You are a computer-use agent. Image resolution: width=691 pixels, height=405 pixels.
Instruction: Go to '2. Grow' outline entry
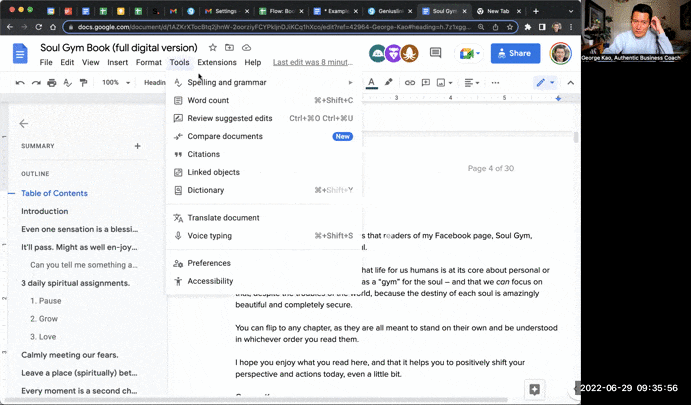(x=44, y=319)
